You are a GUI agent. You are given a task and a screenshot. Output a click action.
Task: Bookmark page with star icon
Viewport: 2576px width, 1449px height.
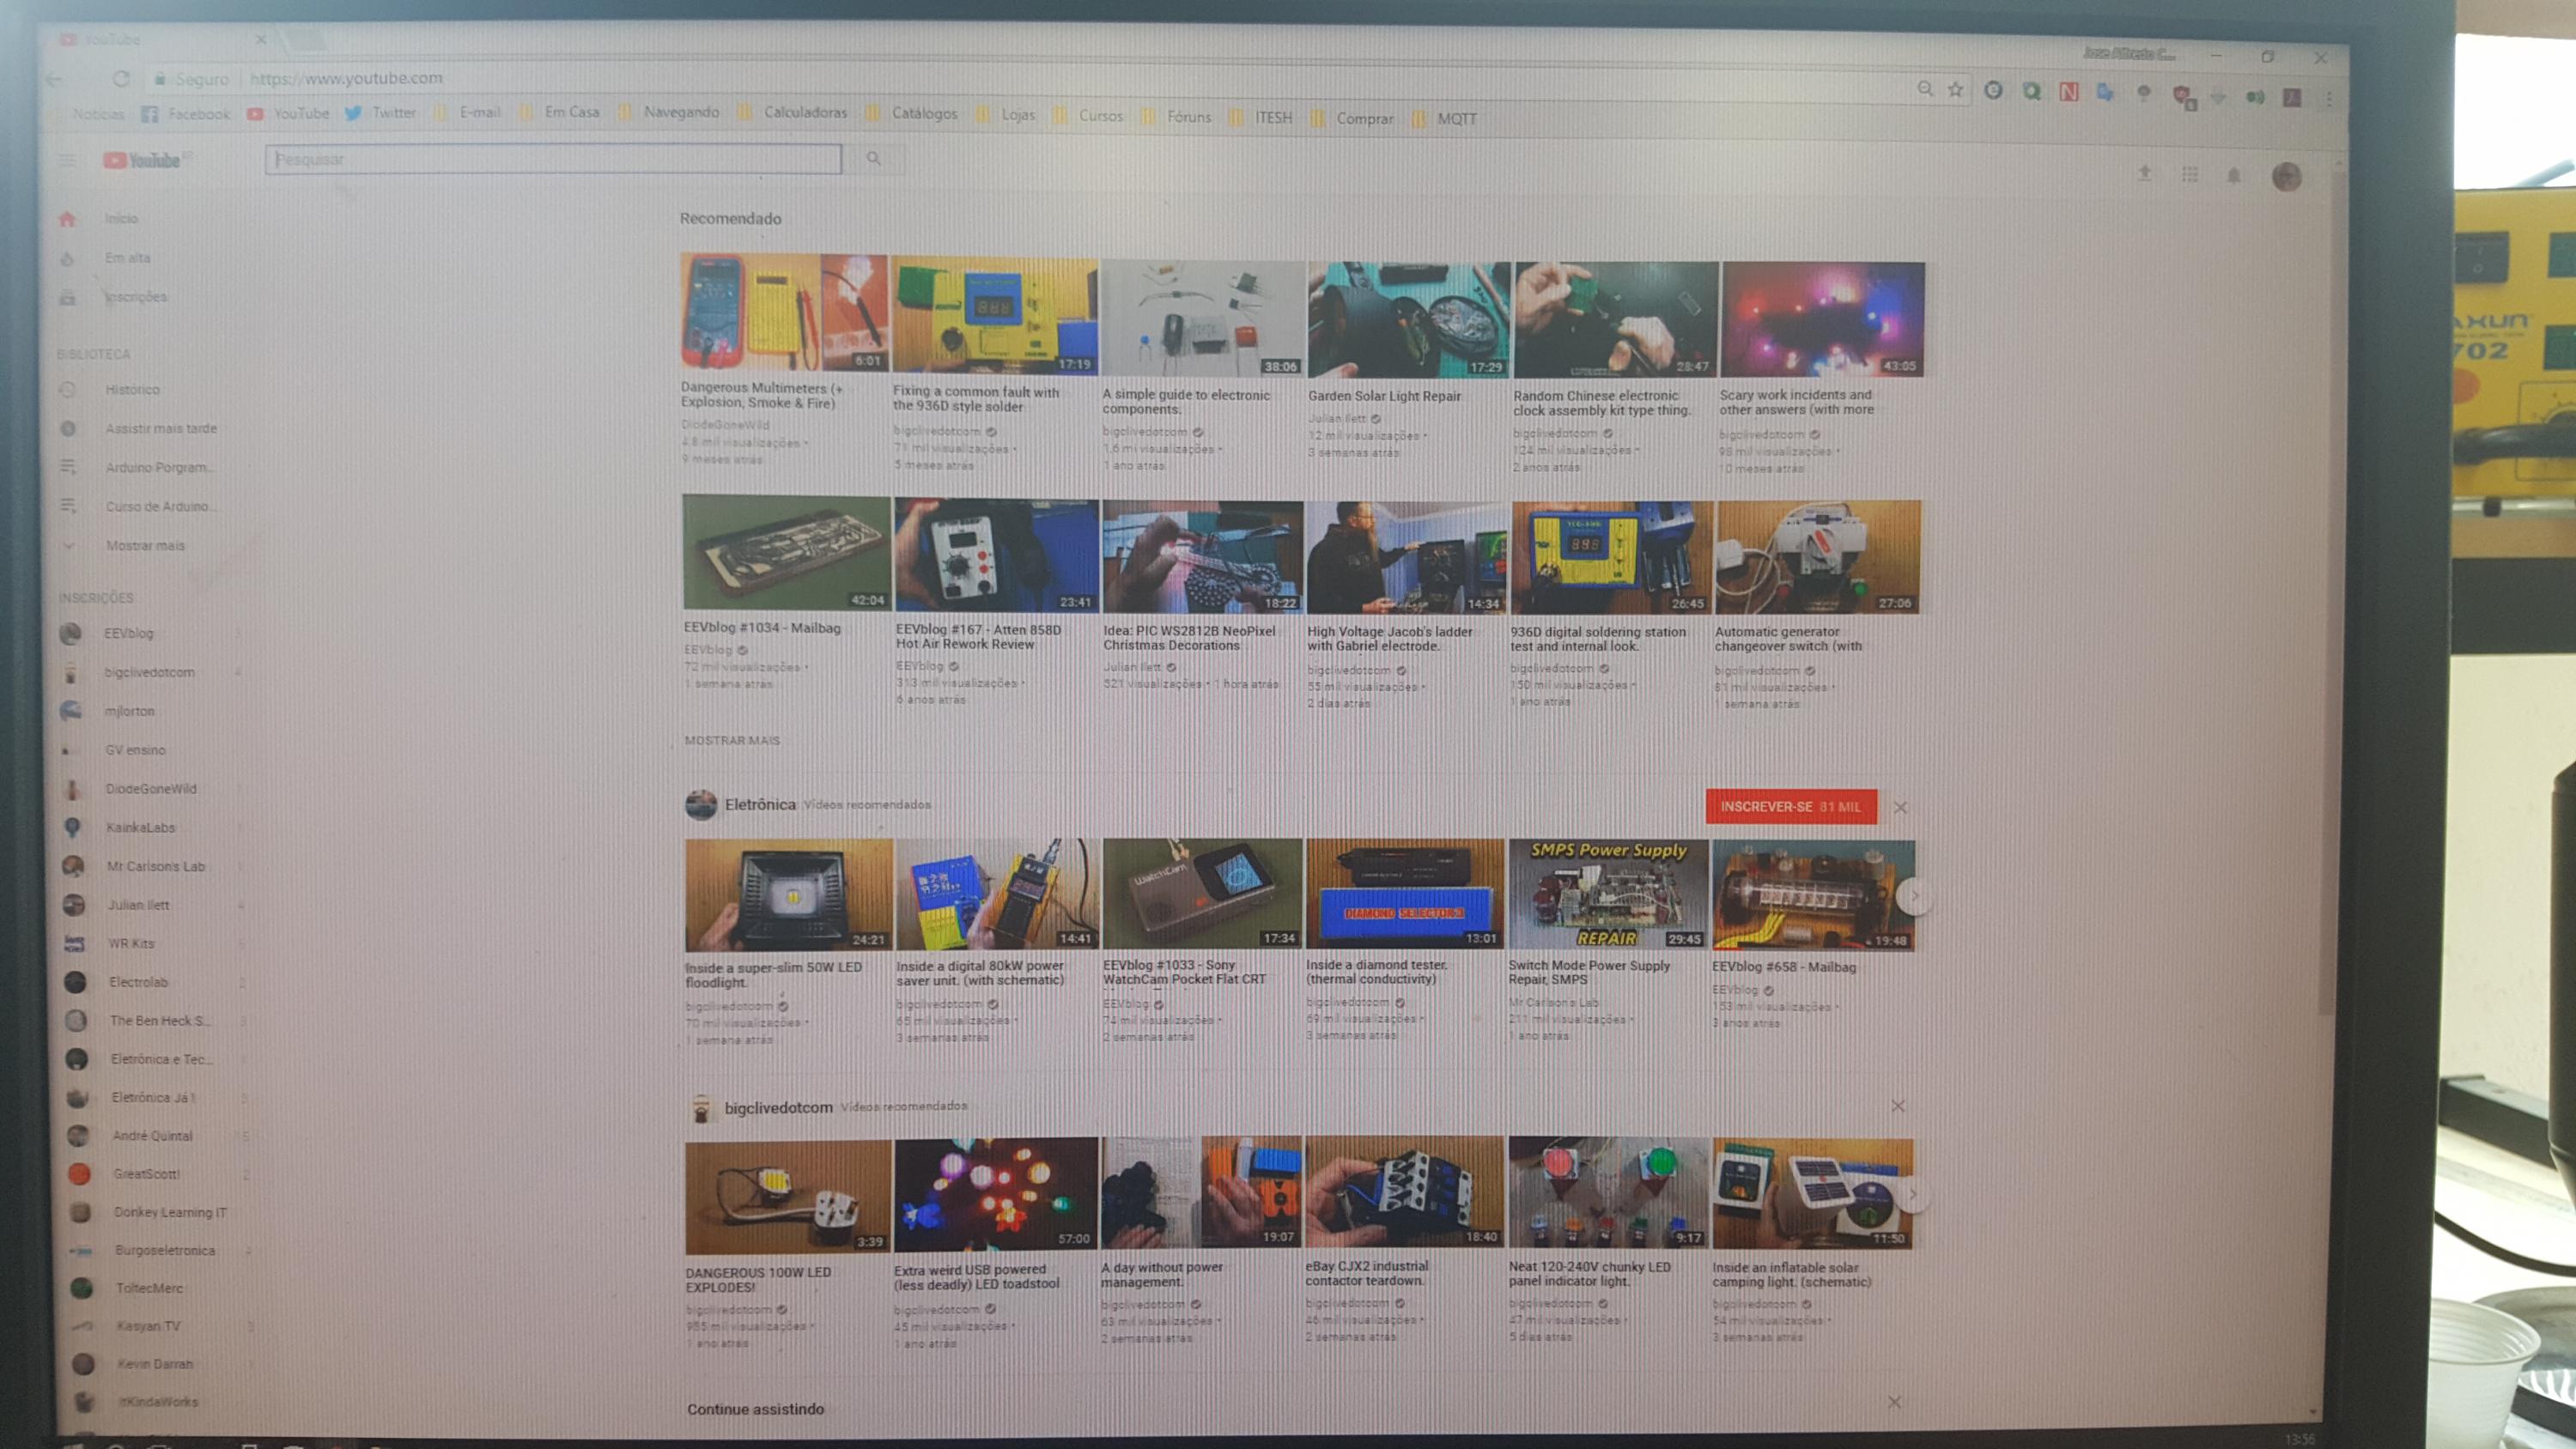coord(1955,90)
